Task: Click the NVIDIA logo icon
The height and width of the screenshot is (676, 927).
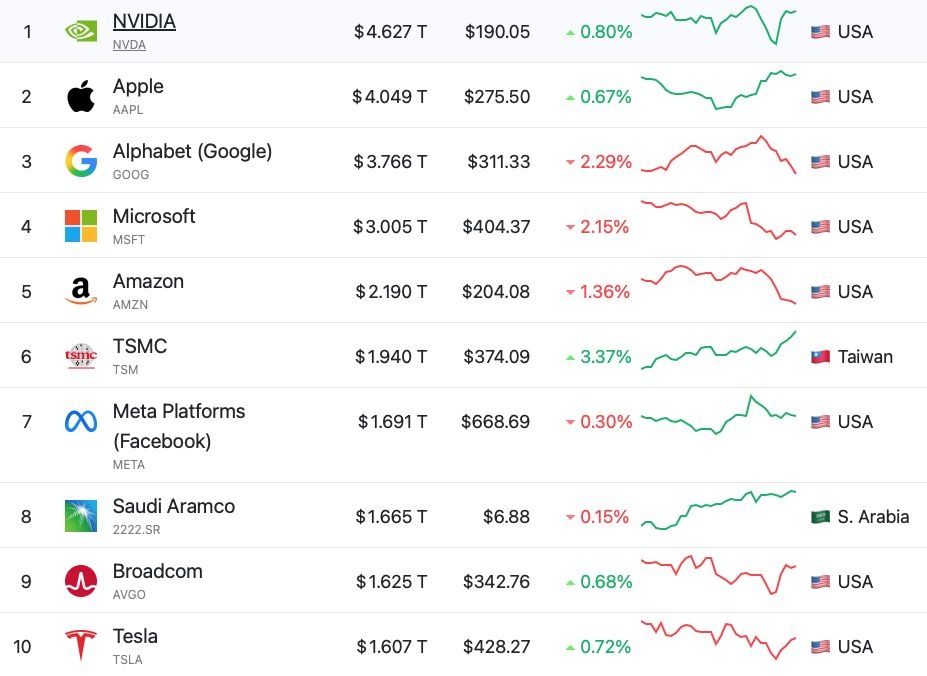Action: coord(81,31)
